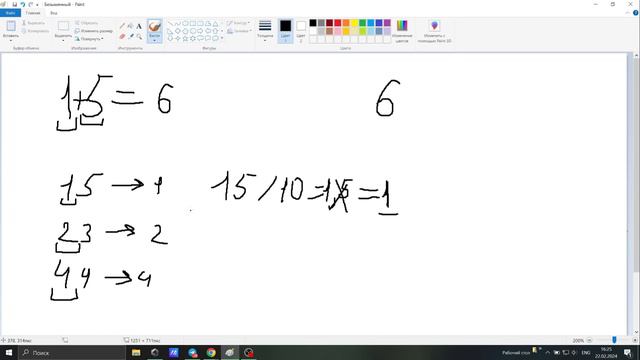This screenshot has width=640, height=360.
Task: Click the zoom out minus button
Action: pos(589,340)
